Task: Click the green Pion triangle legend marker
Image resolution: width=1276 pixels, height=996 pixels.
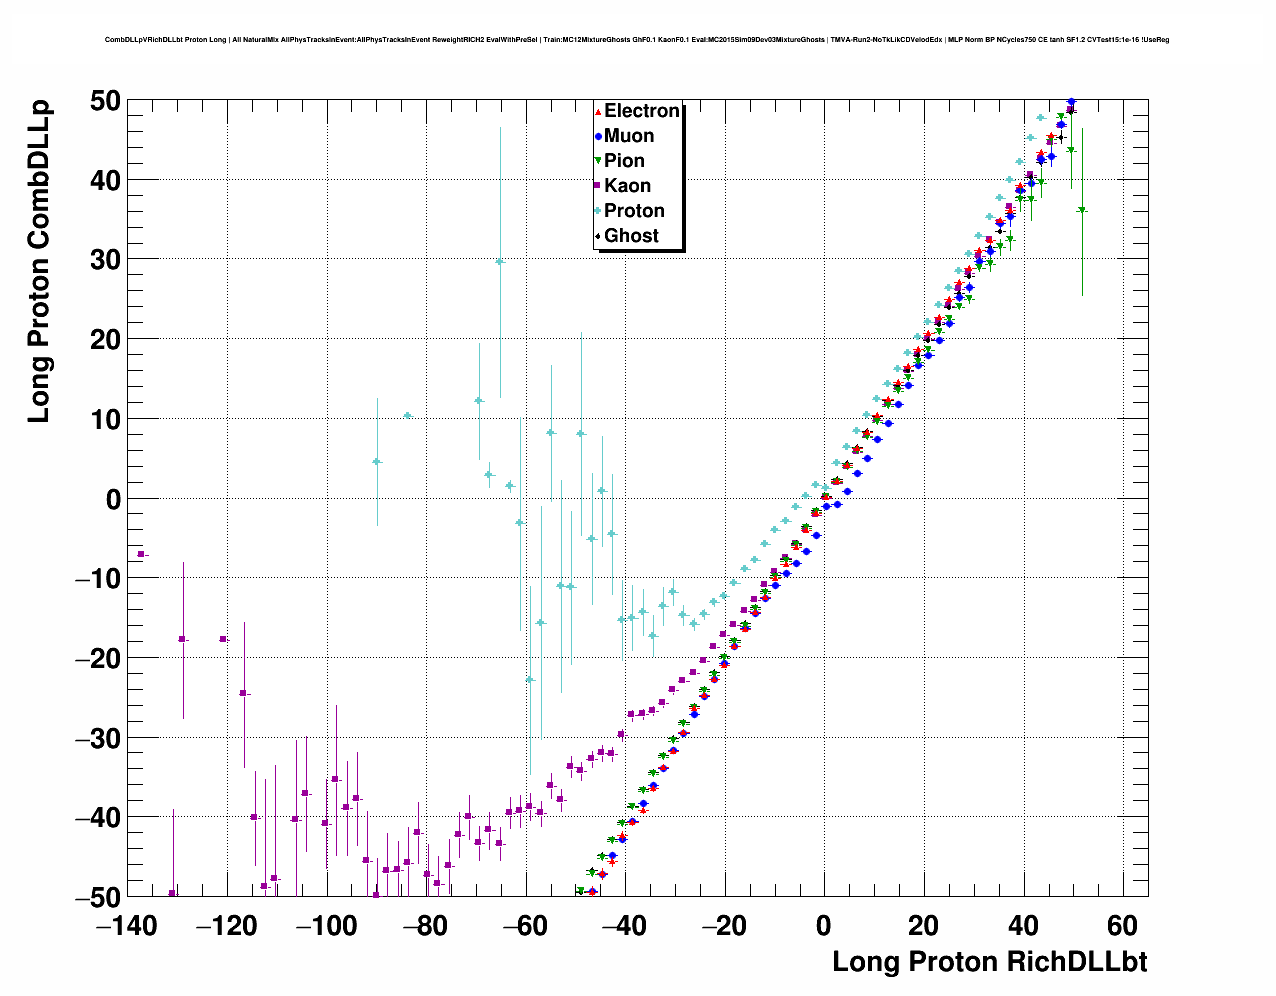Action: pyautogui.click(x=598, y=162)
